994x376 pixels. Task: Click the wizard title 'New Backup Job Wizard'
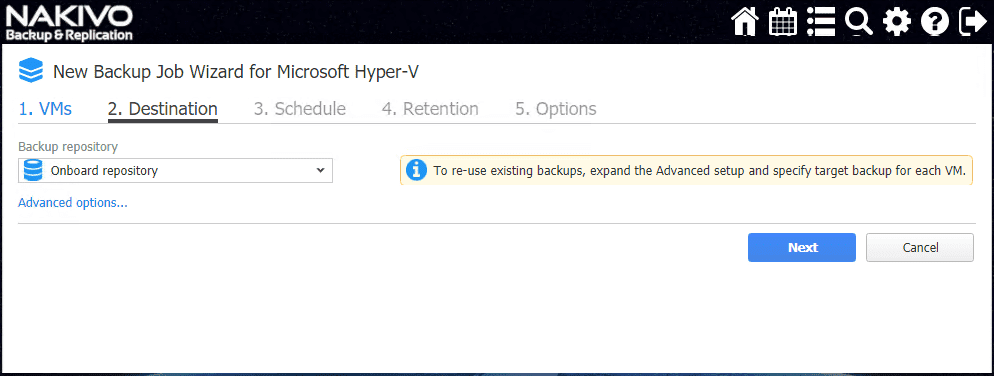pyautogui.click(x=235, y=72)
